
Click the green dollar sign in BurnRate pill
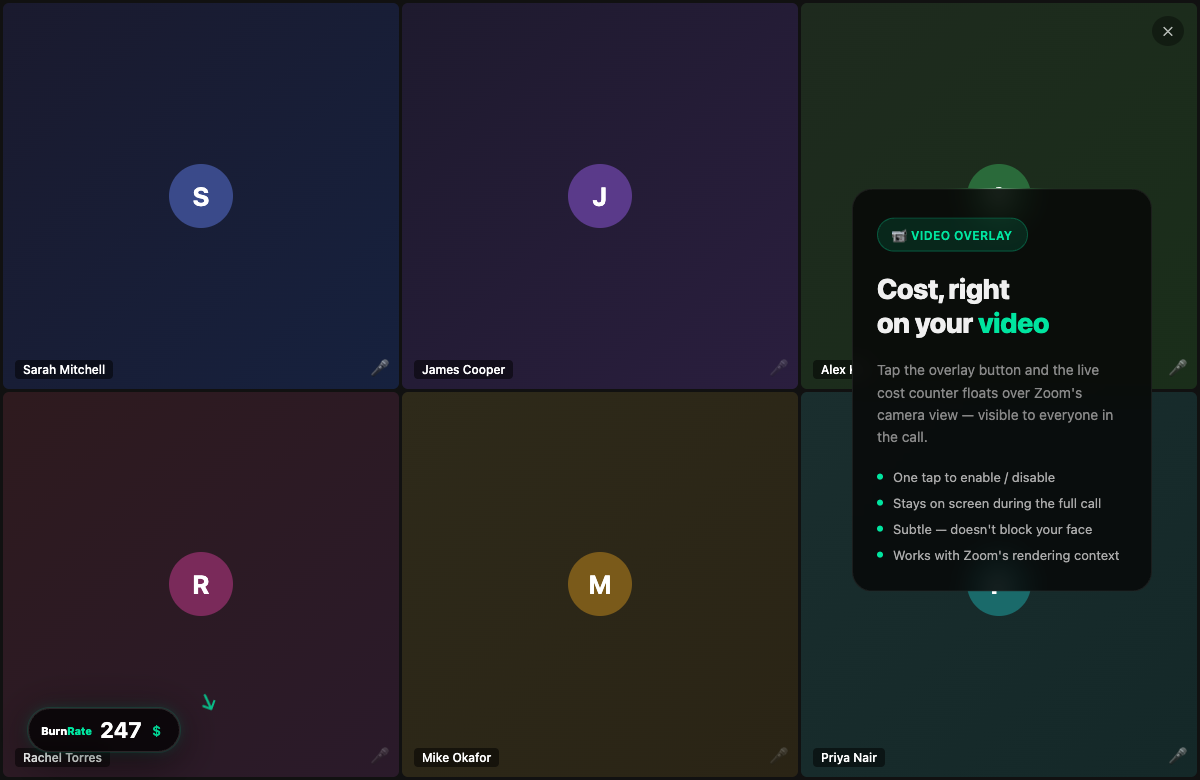(156, 731)
